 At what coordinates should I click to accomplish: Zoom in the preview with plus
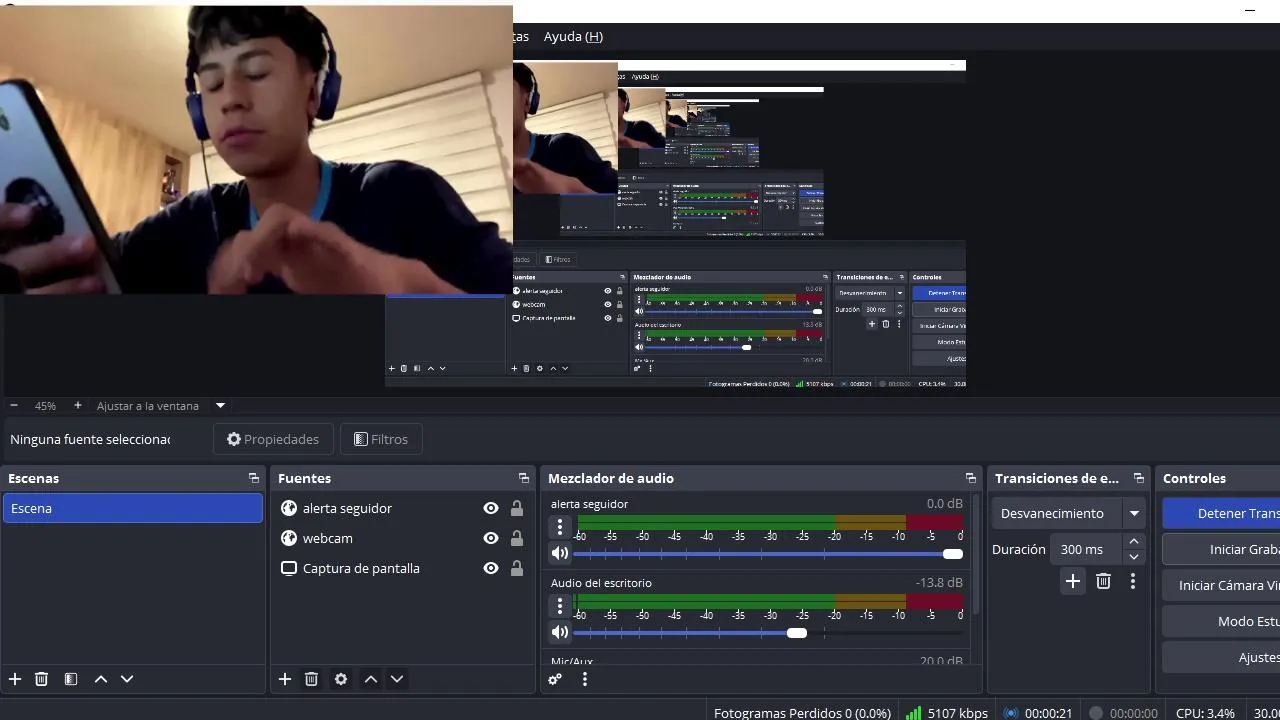point(78,406)
